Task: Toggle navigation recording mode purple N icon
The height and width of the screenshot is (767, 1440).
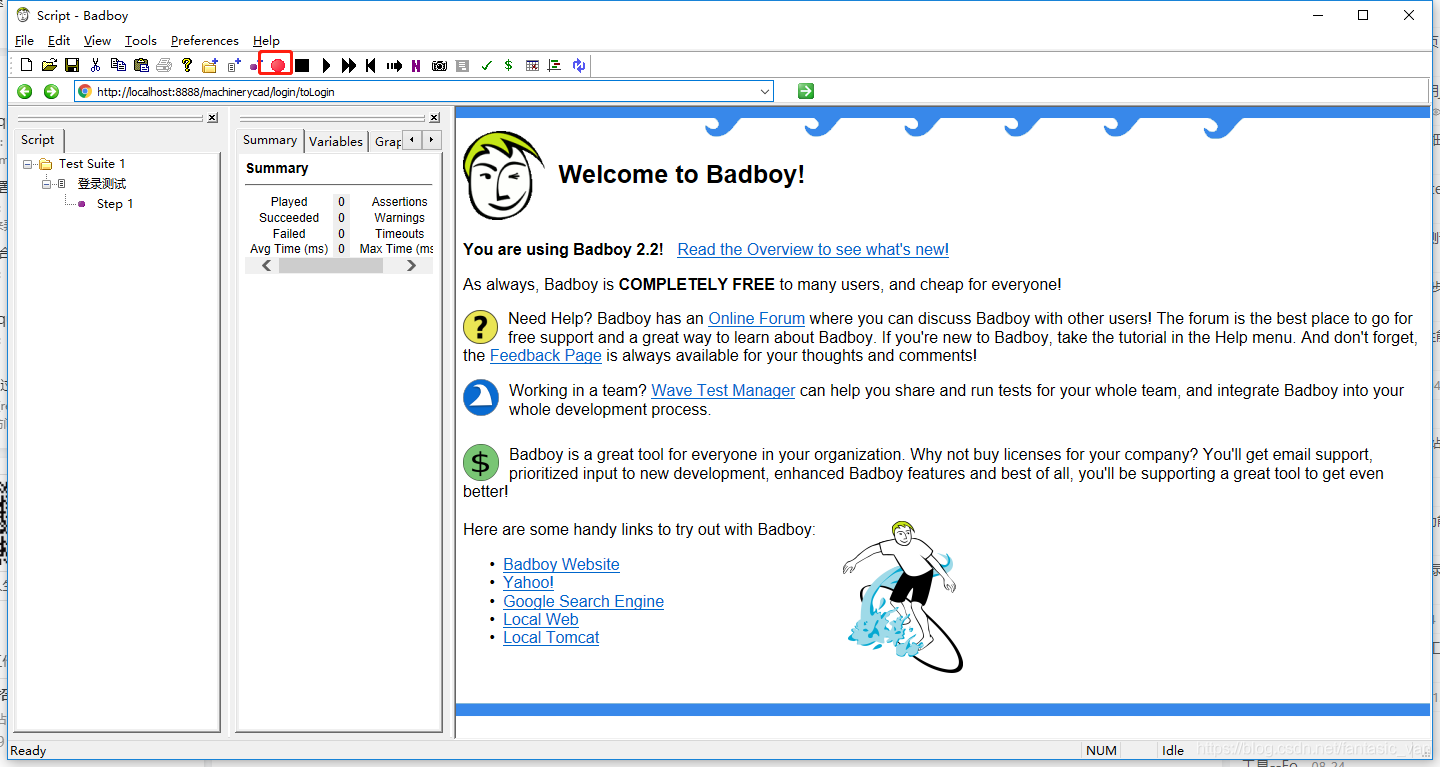Action: tap(415, 66)
